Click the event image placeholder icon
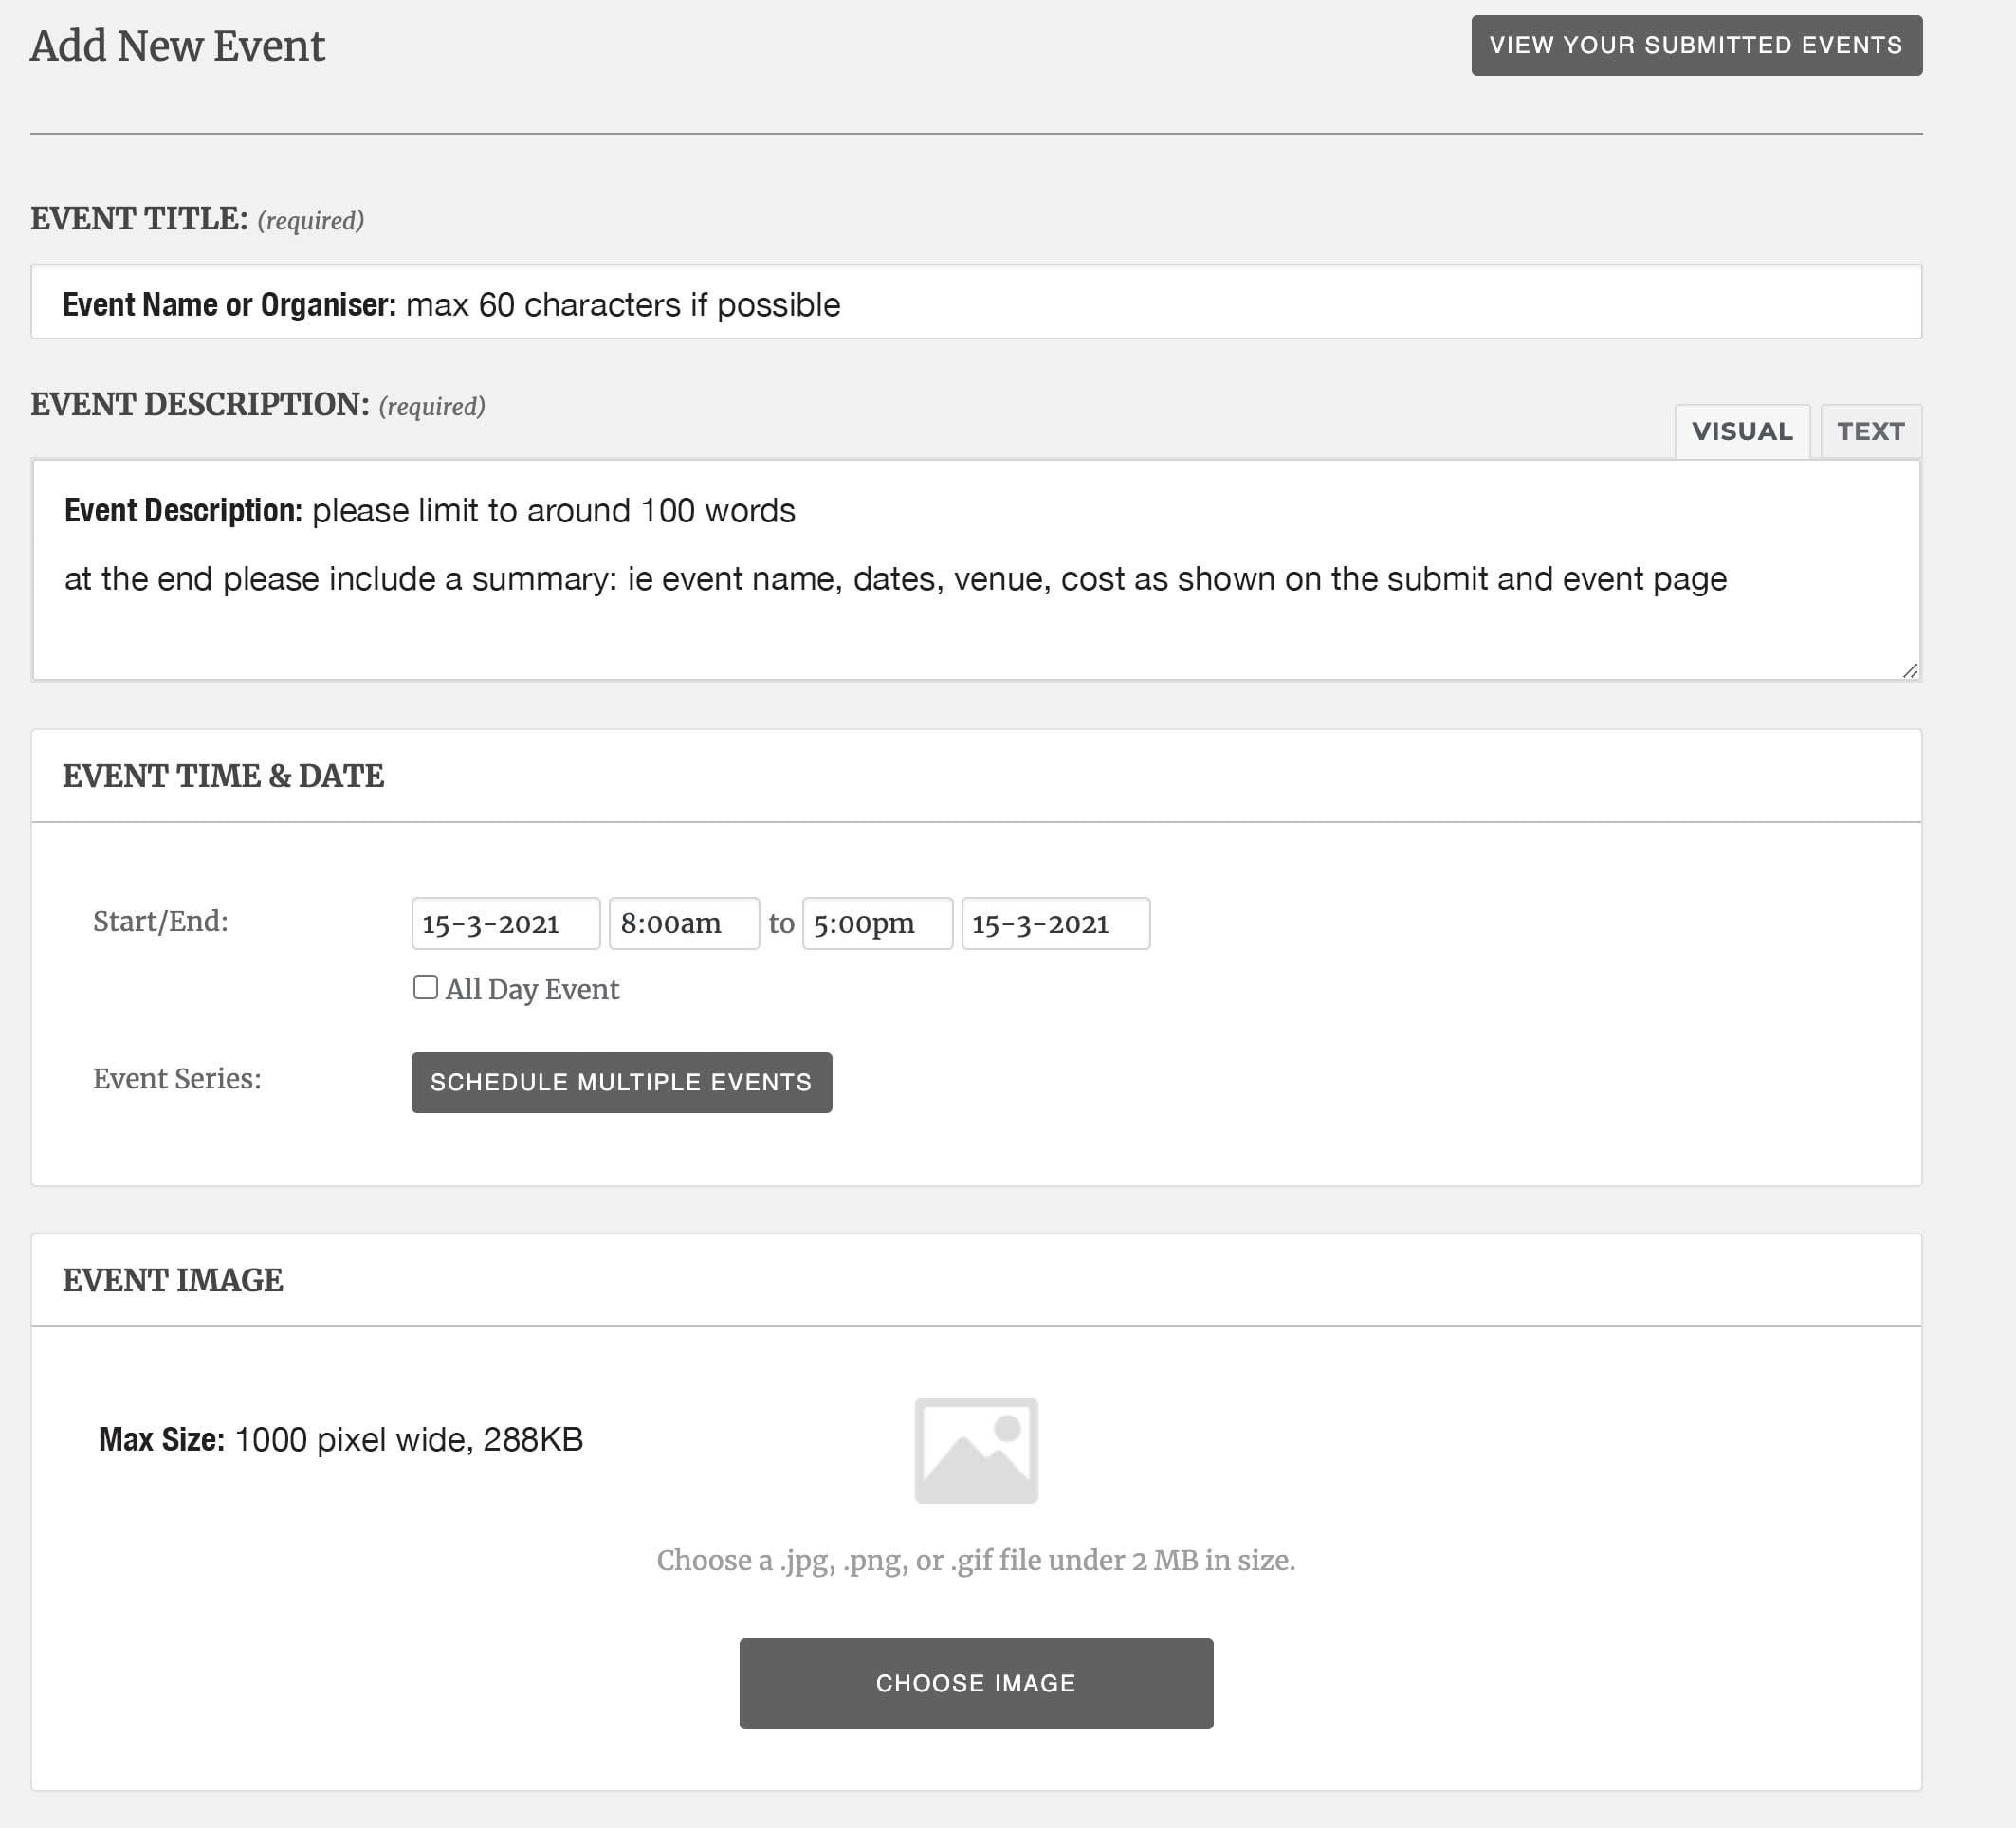2016x1828 pixels. coord(976,1450)
